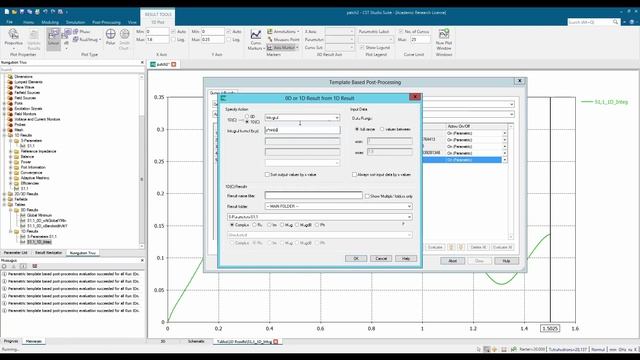This screenshot has width=640, height=360.
Task: Choose the Smith Chart plot icon
Action: pyautogui.click(x=124, y=35)
